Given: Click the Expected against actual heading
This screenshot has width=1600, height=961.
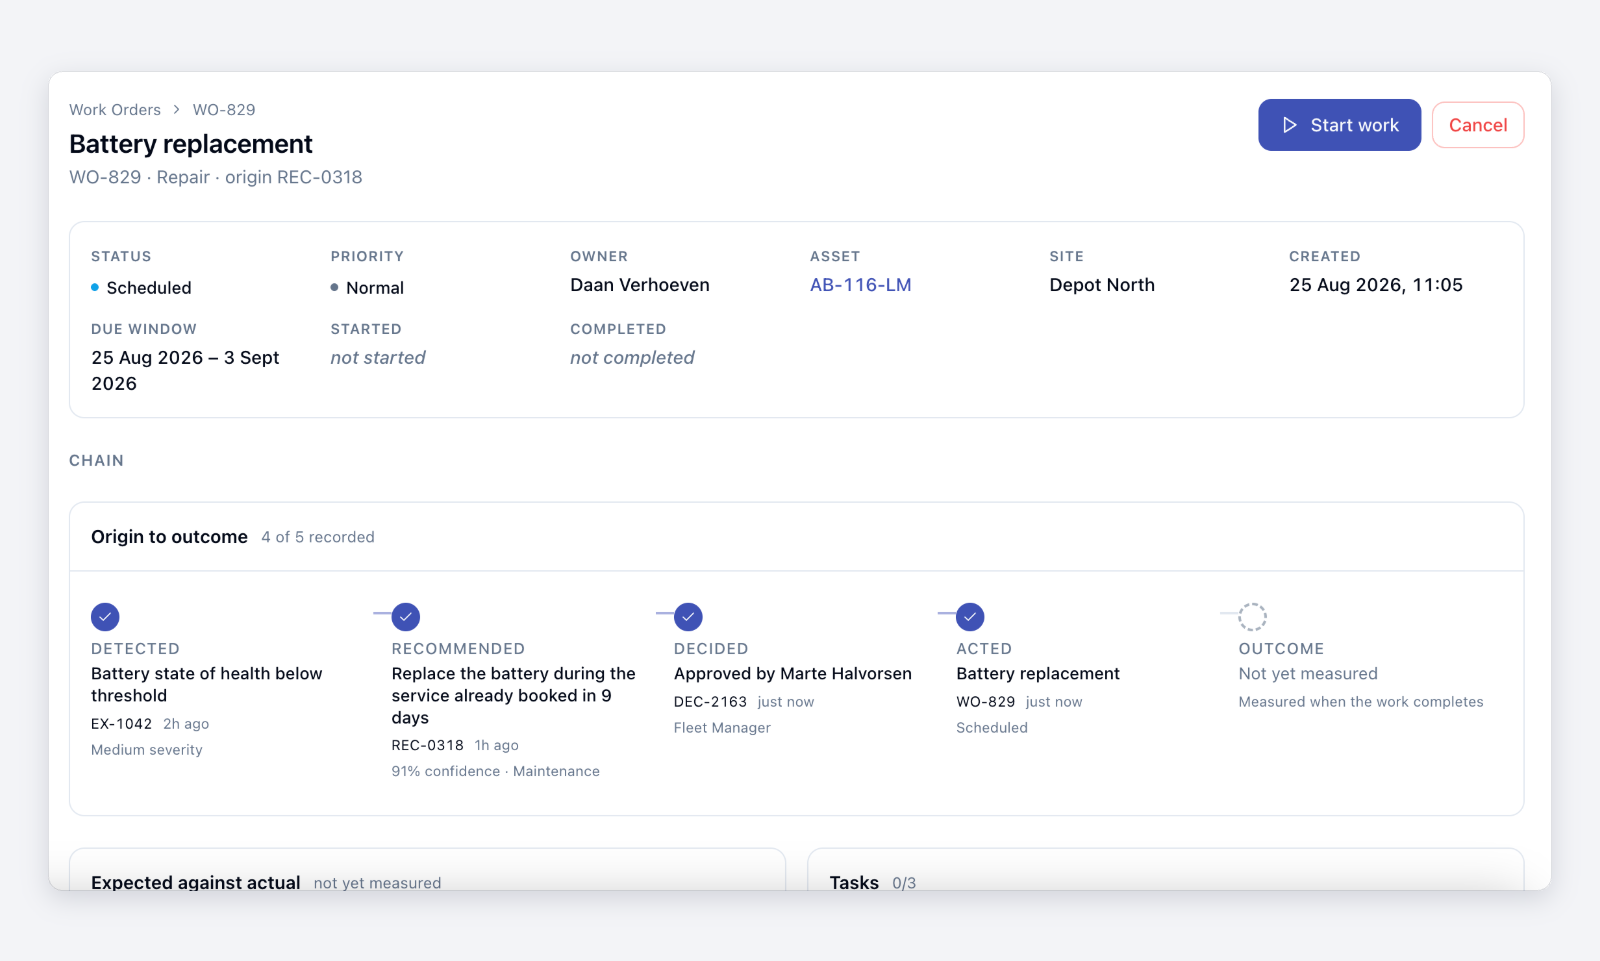Looking at the screenshot, I should click(x=195, y=883).
